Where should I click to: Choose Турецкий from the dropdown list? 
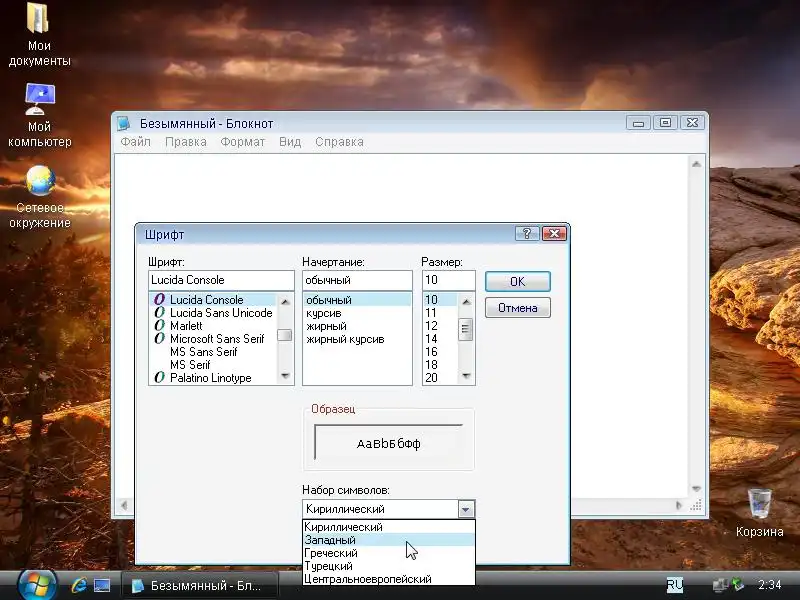coord(389,566)
